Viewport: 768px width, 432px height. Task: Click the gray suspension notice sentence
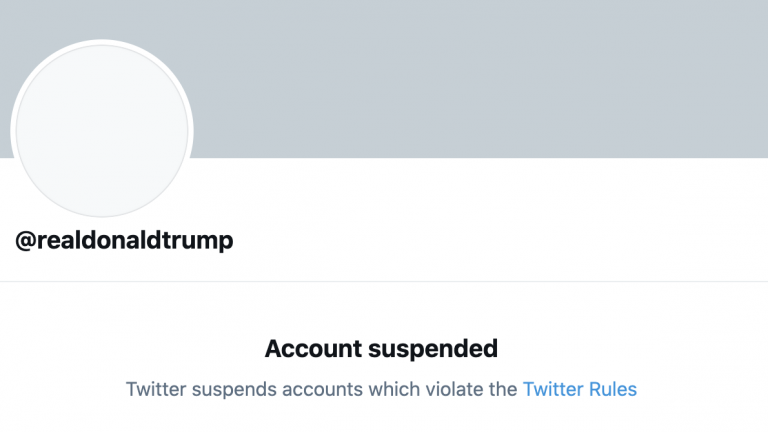(x=320, y=388)
